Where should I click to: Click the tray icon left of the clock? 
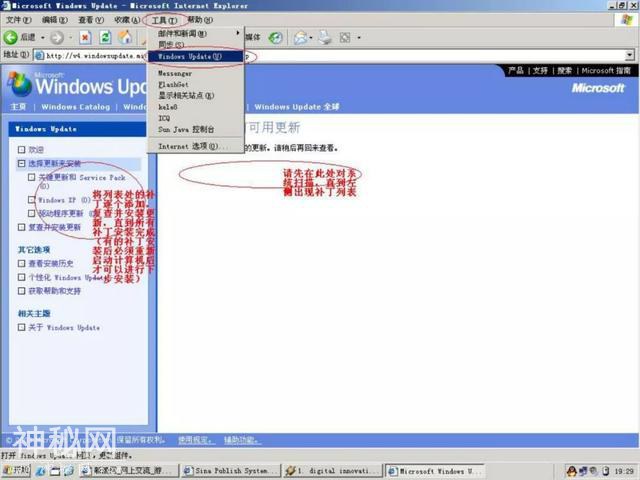(x=605, y=471)
